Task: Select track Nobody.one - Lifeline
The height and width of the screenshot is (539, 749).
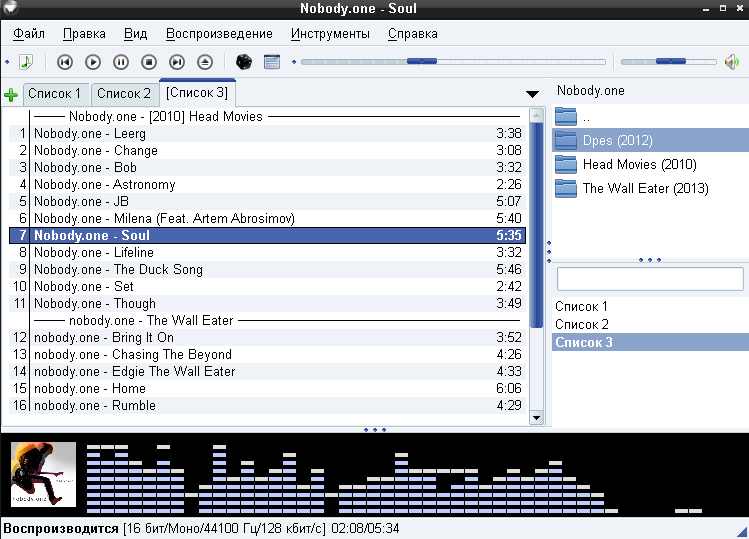Action: (x=268, y=252)
